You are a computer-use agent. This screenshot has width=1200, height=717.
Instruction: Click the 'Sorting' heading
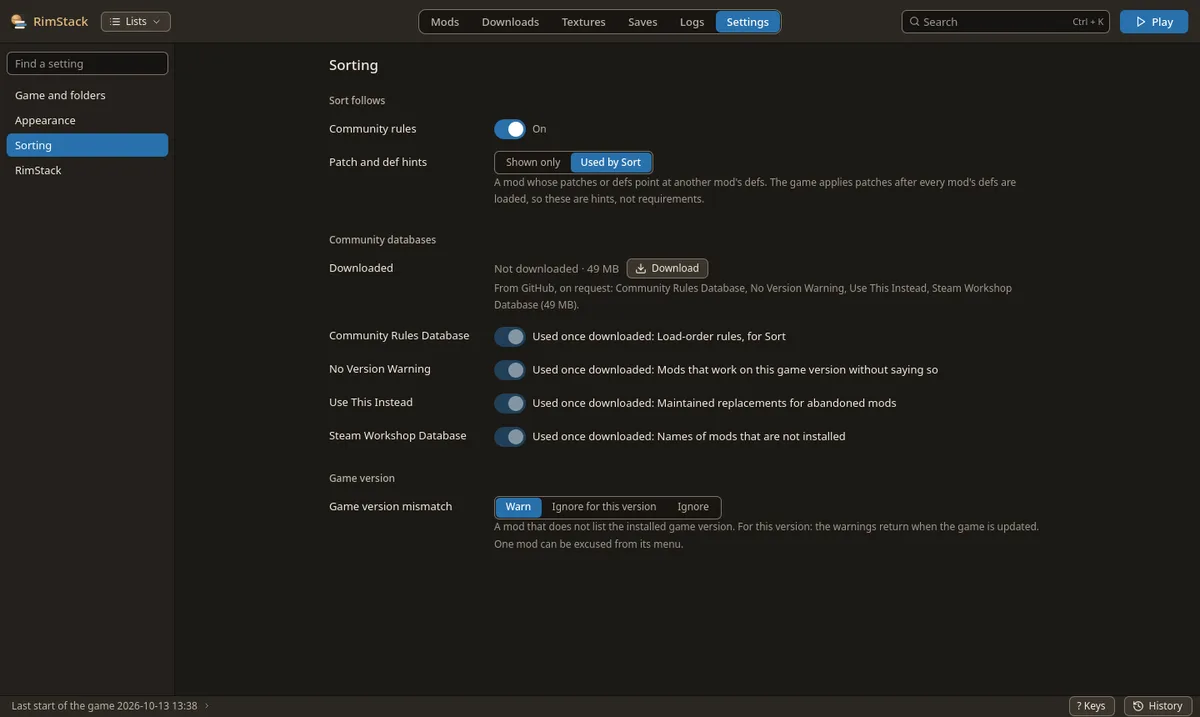click(x=354, y=65)
